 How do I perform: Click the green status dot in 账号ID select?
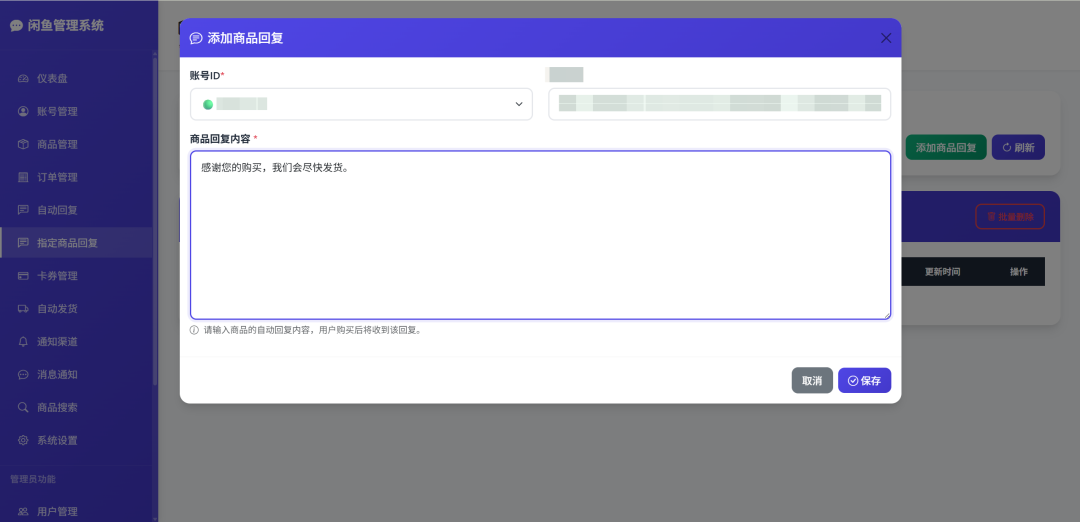coord(208,105)
